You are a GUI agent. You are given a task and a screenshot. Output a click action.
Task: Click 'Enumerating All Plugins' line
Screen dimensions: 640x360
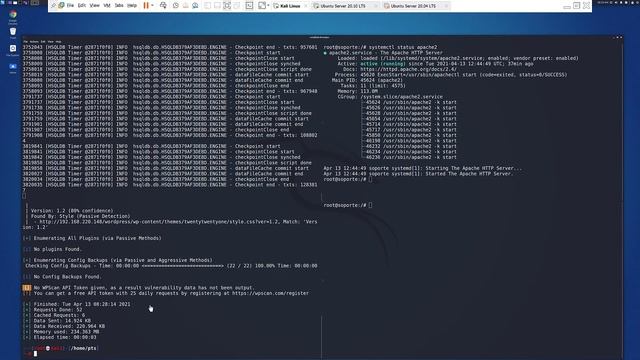[x=97, y=238]
